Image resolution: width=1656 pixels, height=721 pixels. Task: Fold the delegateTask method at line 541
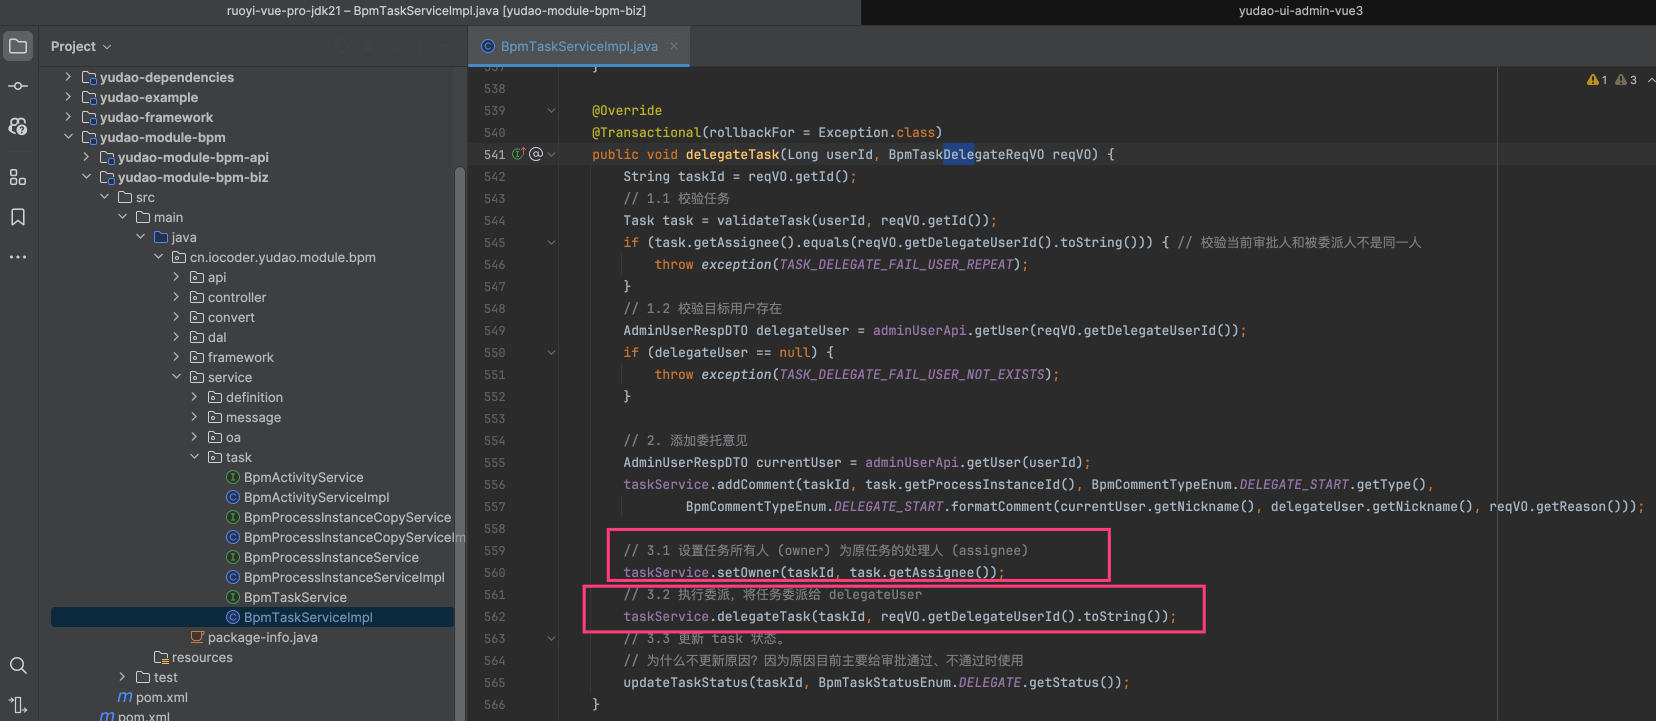(x=551, y=154)
